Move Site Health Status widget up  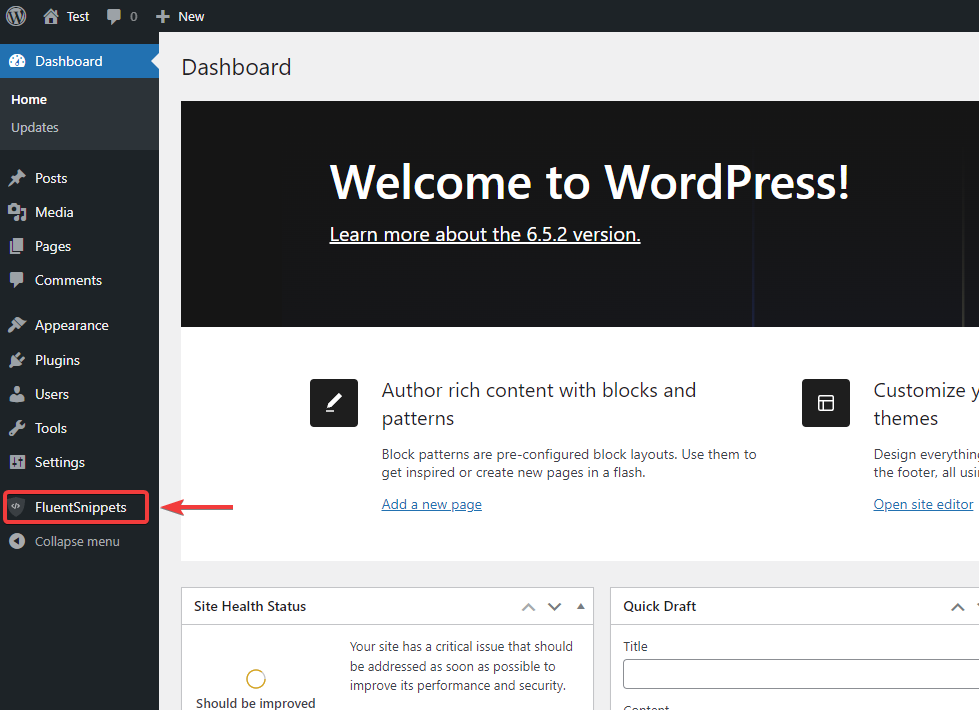pos(528,606)
